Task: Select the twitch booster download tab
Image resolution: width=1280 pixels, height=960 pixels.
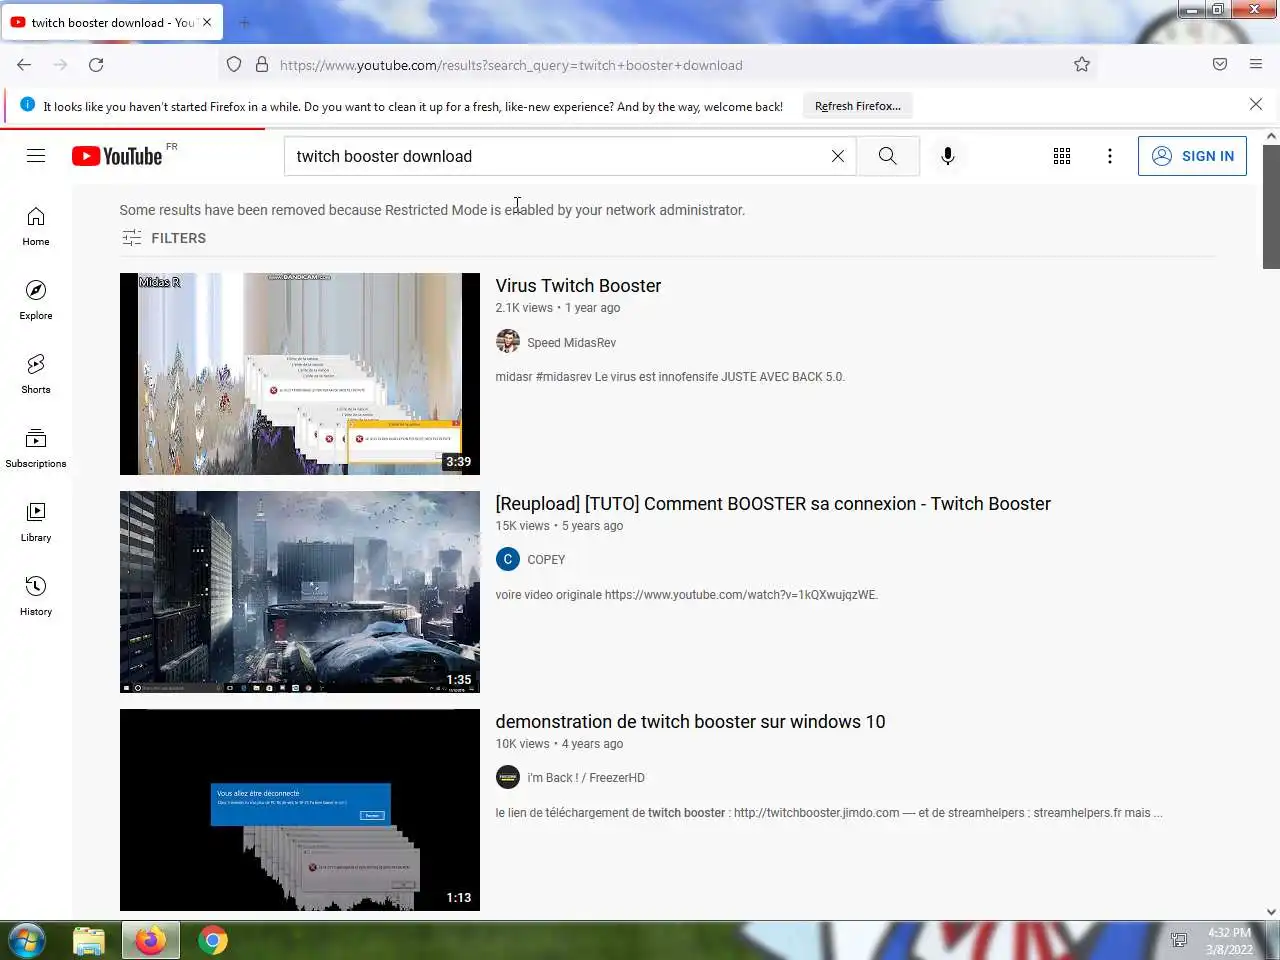Action: tap(112, 22)
